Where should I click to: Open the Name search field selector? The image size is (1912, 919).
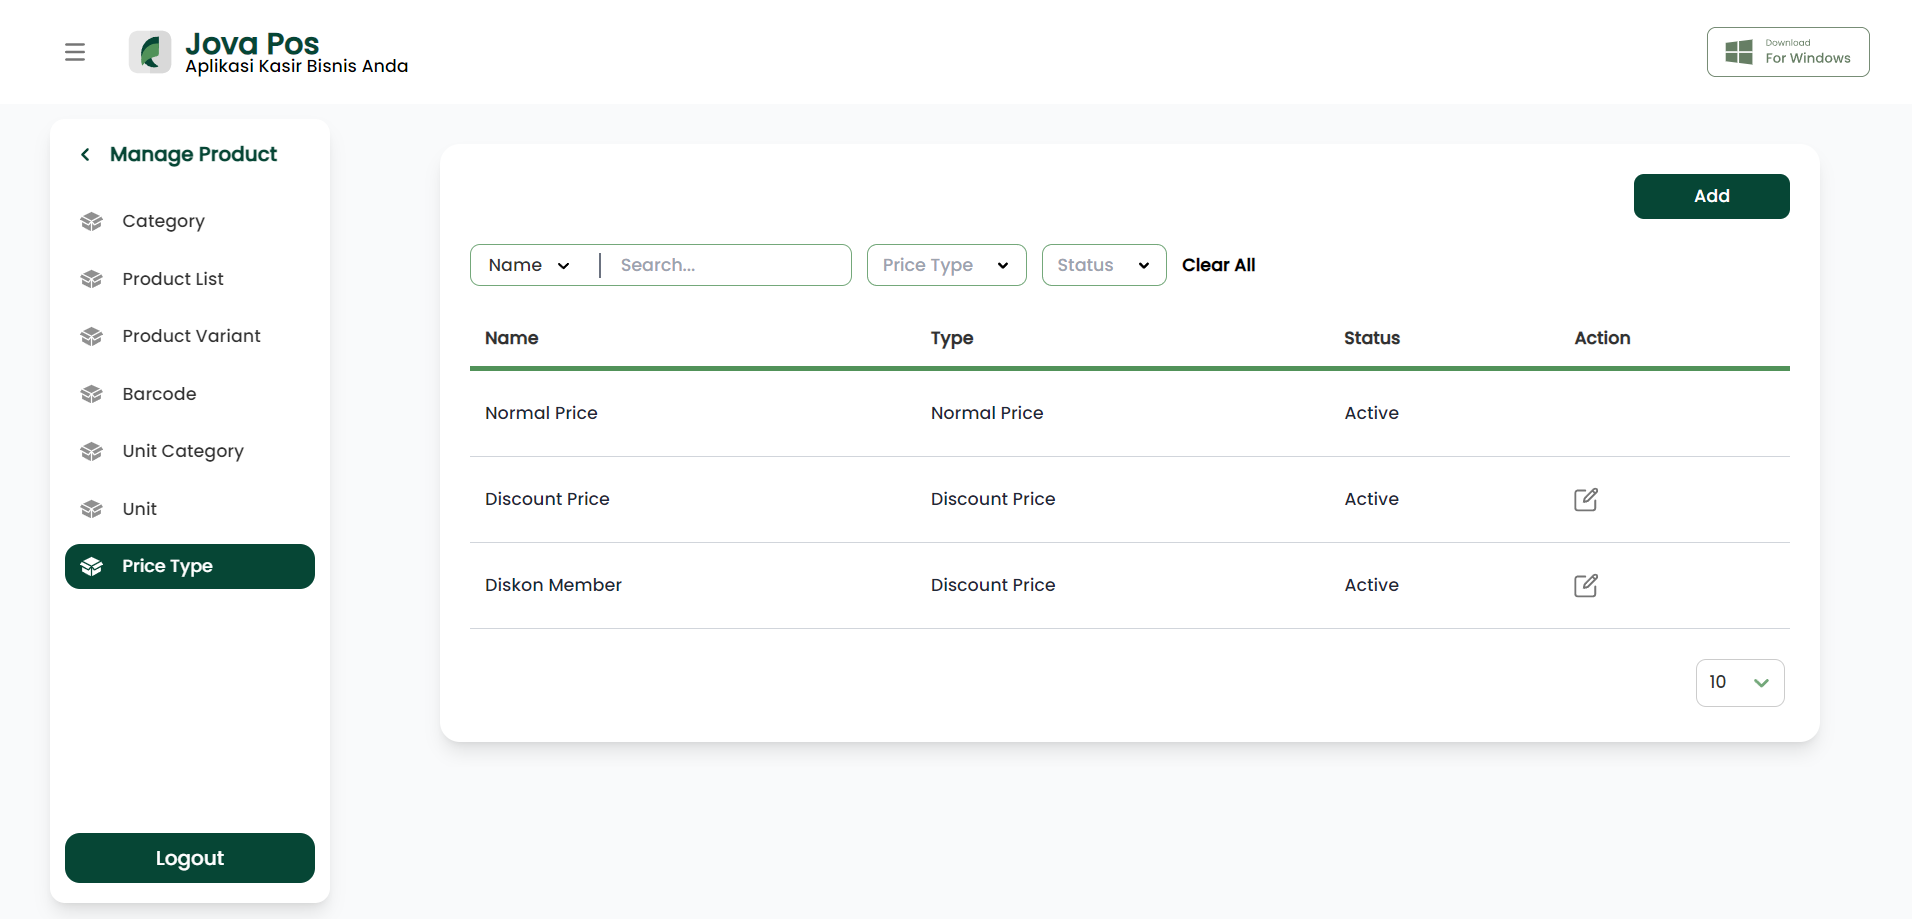tap(529, 265)
